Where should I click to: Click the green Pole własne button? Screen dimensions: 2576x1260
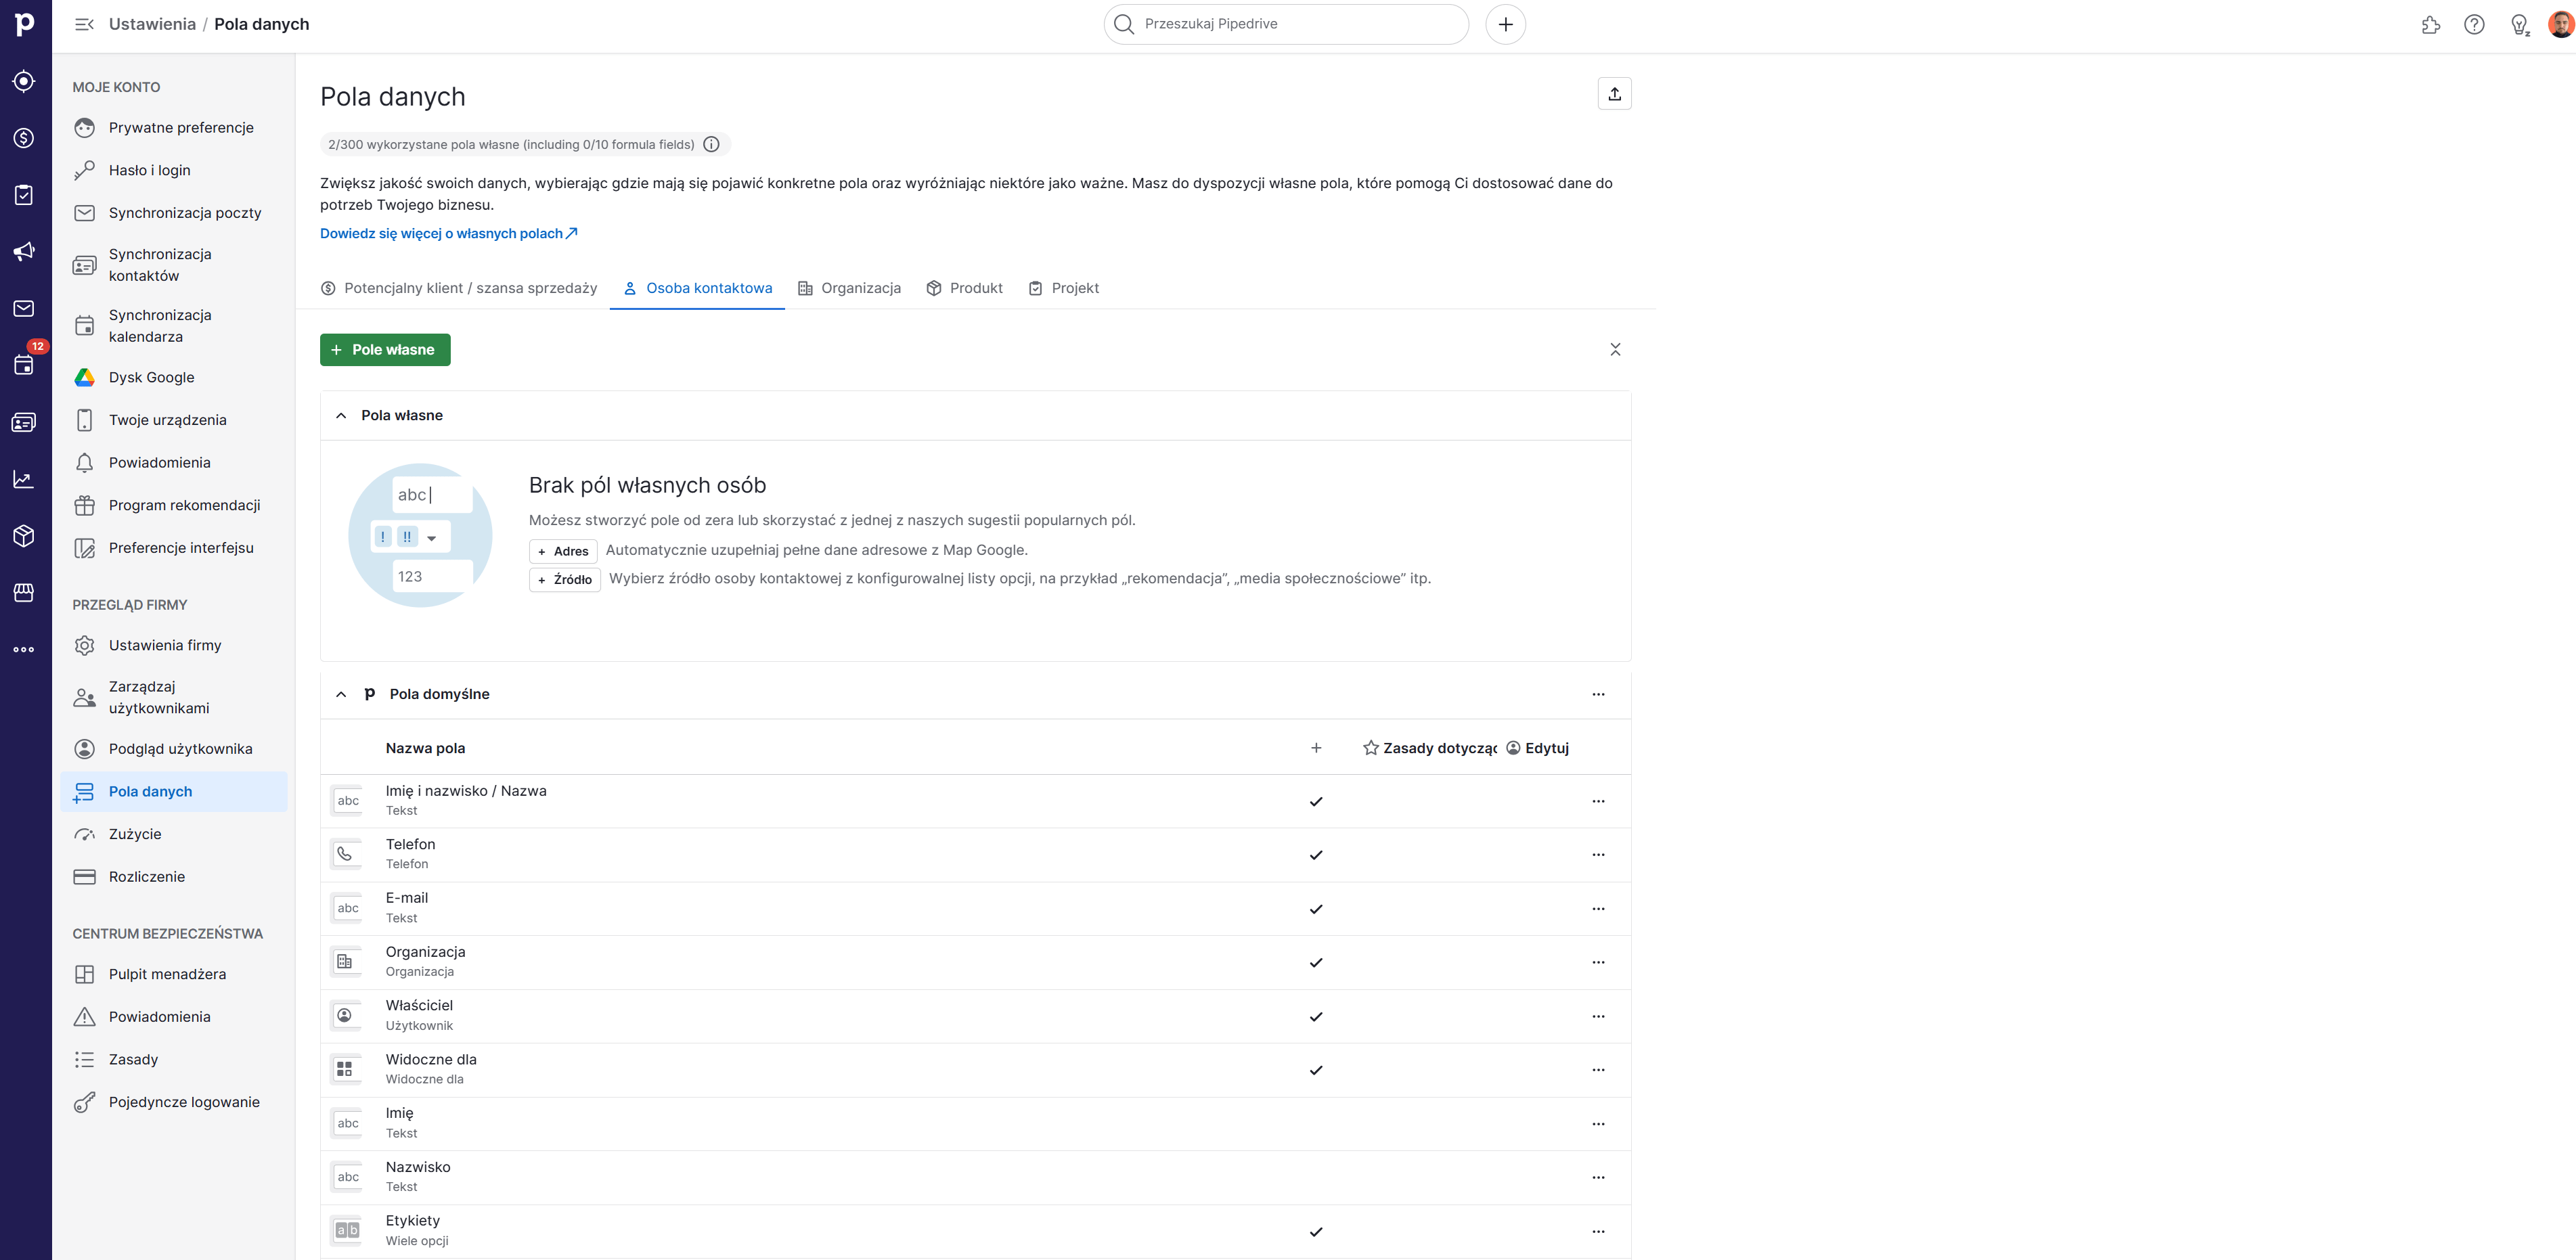coord(385,349)
